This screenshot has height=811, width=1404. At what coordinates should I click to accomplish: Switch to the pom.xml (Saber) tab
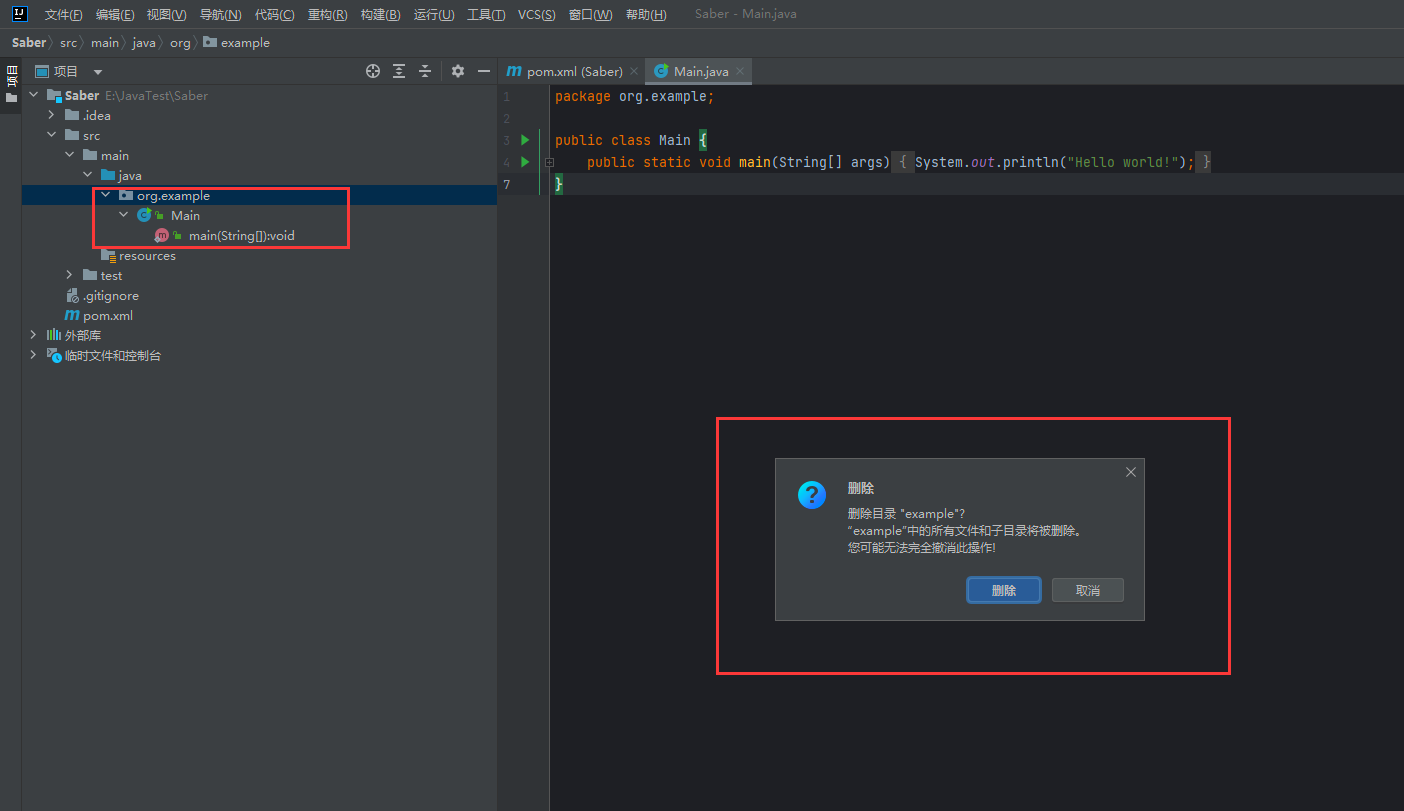tap(573, 72)
